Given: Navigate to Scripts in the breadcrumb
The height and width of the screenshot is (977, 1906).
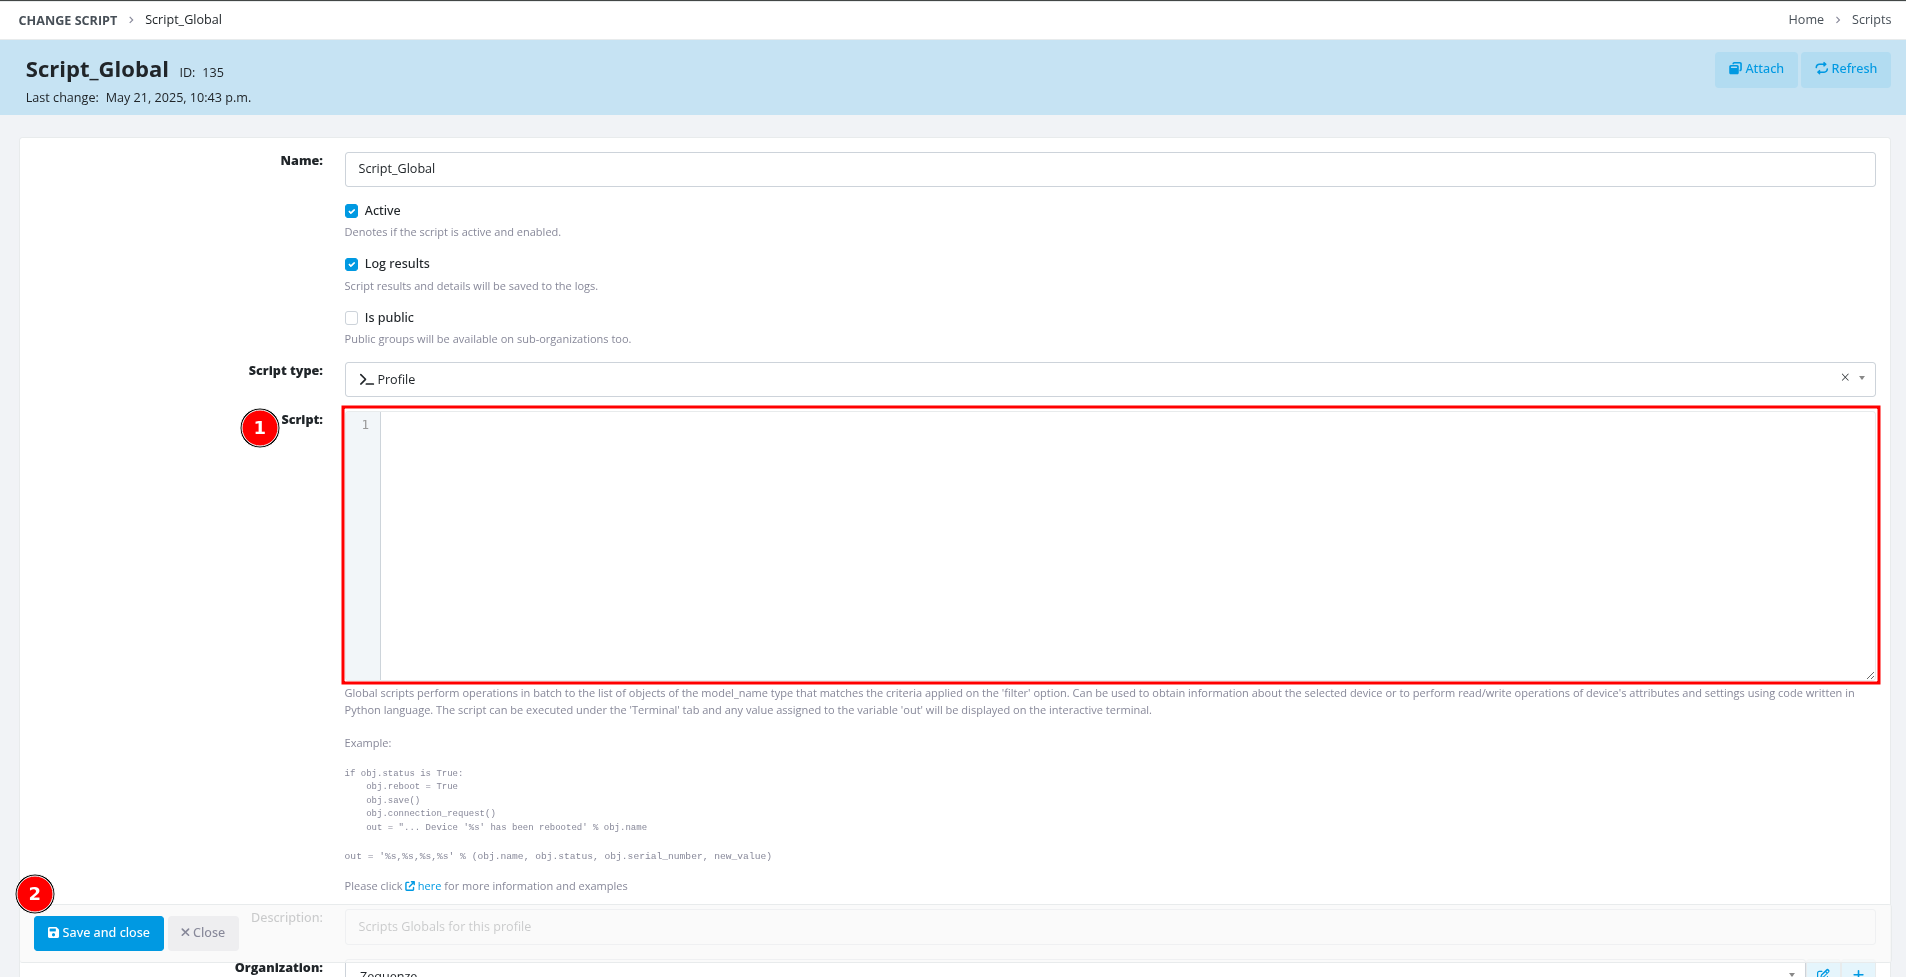Looking at the screenshot, I should coord(1870,20).
